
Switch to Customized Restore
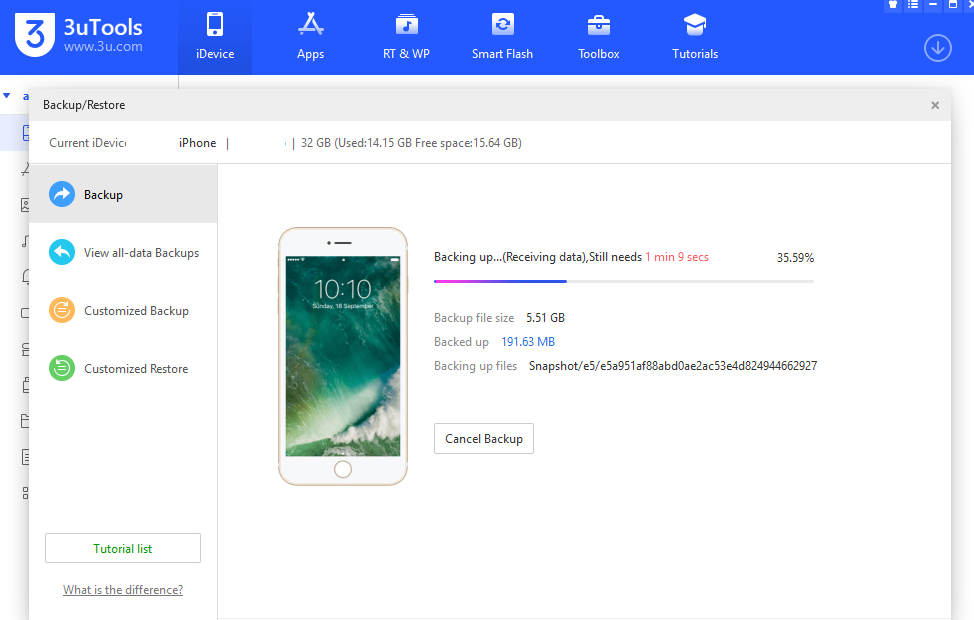(123, 368)
